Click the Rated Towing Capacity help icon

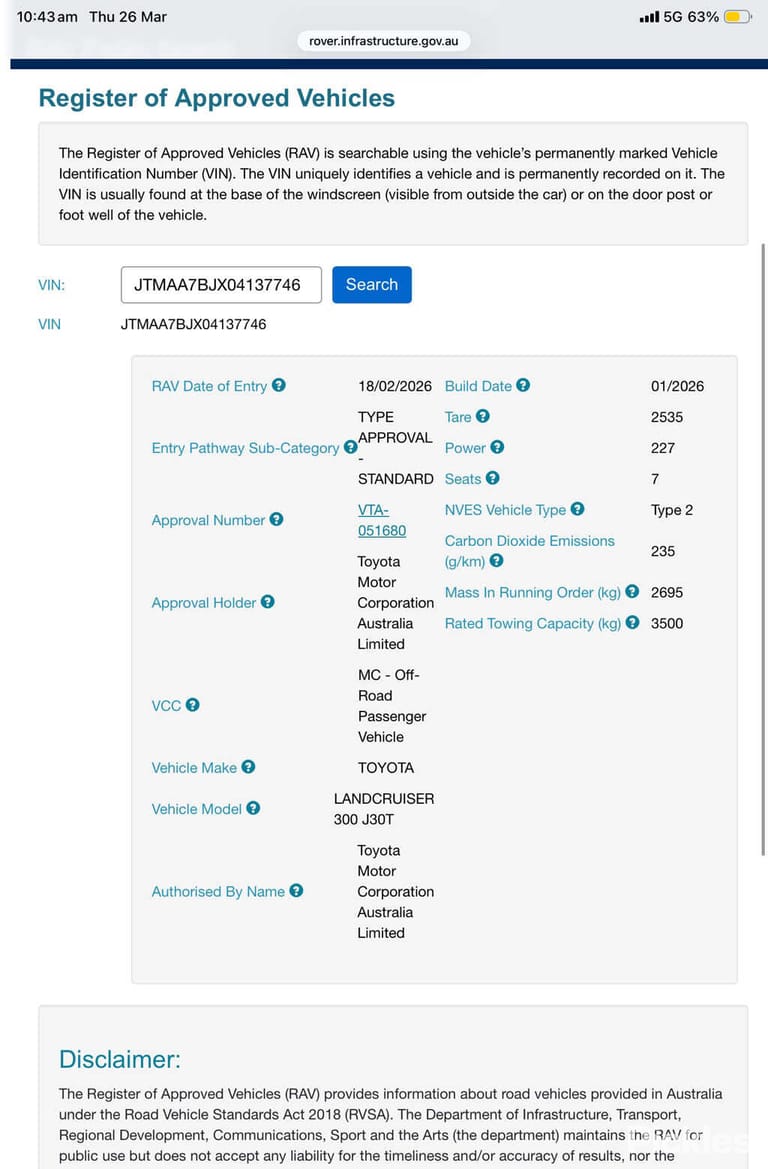632,623
